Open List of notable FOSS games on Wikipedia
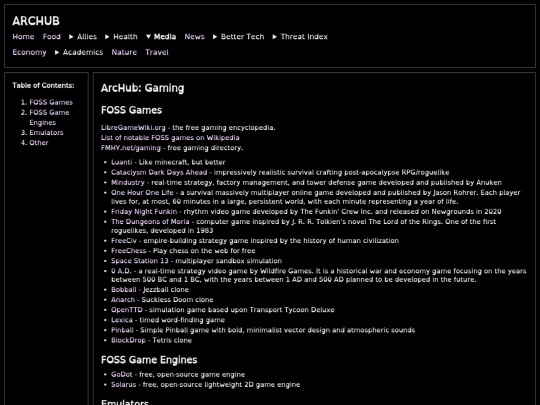 [x=170, y=138]
